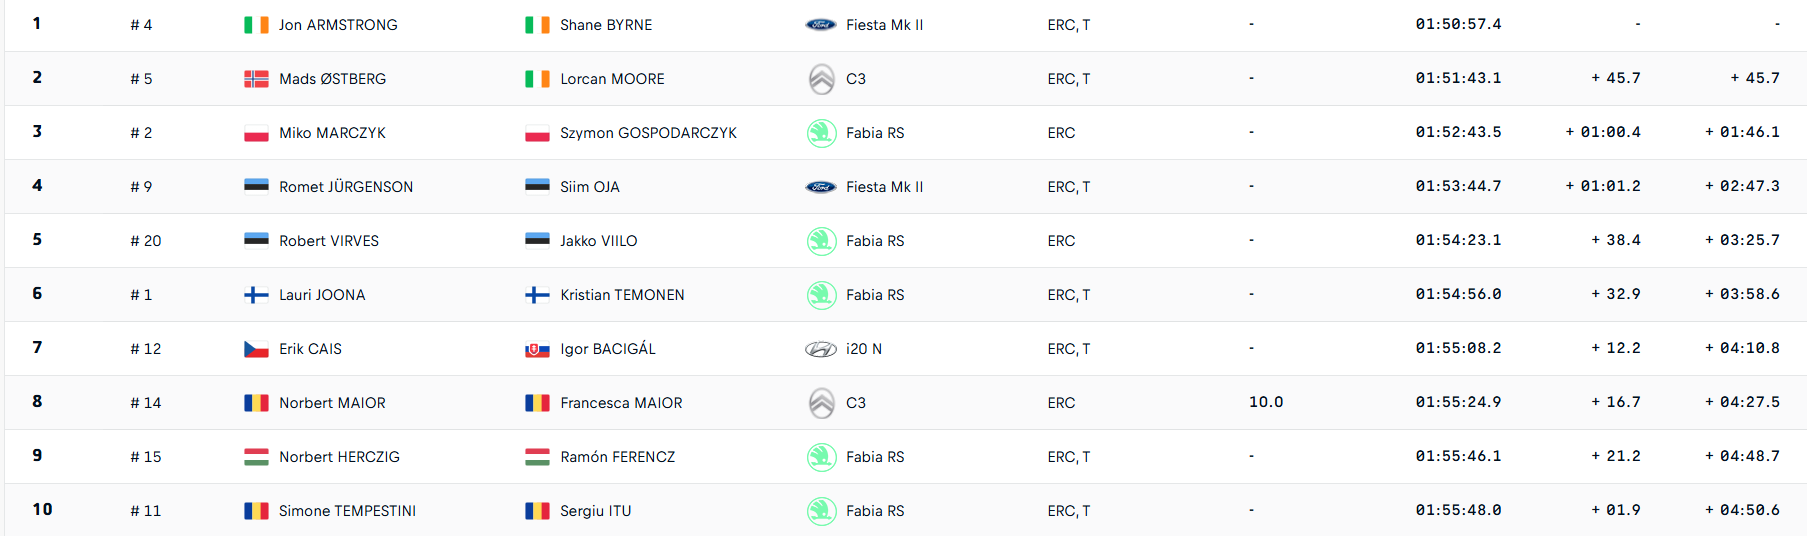Click the Finnish flag beside Lauri JOONA
The width and height of the screenshot is (1807, 536).
pos(256,295)
